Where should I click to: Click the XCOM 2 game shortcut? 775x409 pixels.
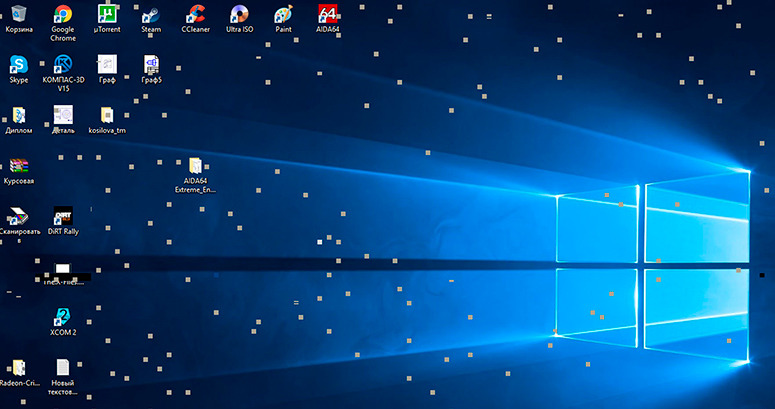(x=63, y=317)
